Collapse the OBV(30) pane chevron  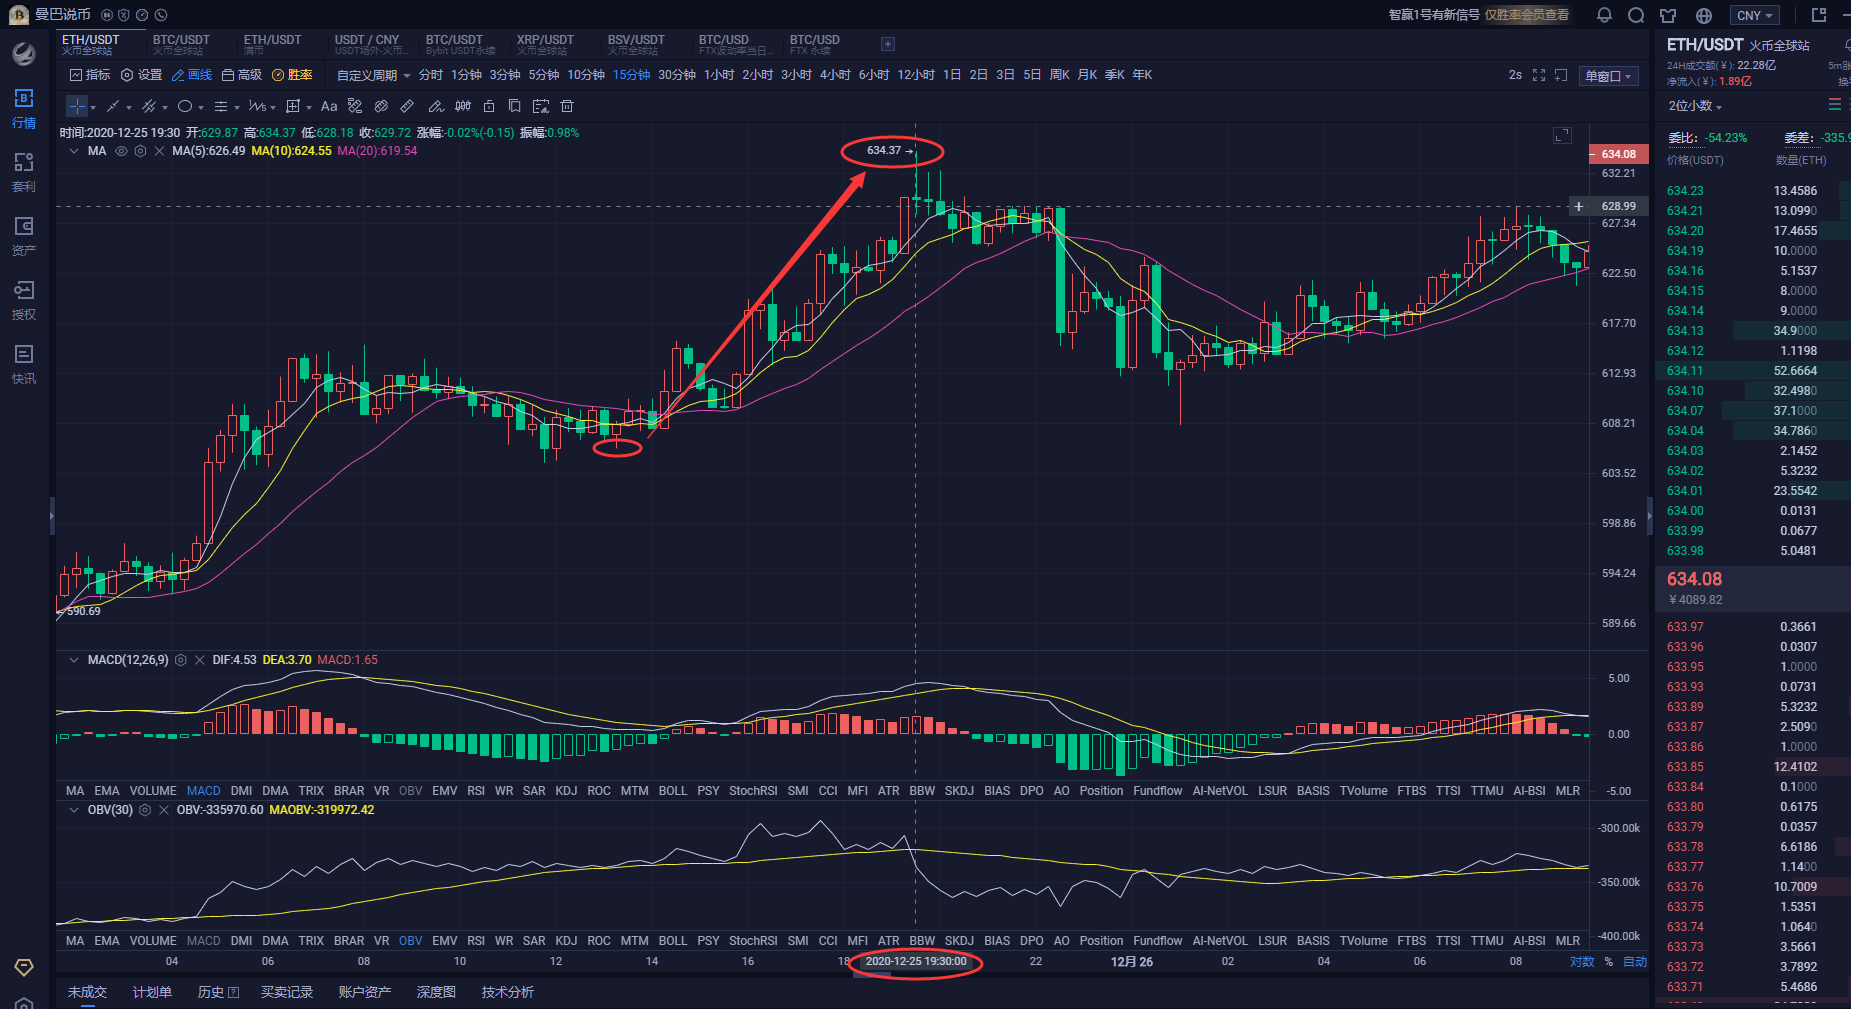(x=74, y=810)
